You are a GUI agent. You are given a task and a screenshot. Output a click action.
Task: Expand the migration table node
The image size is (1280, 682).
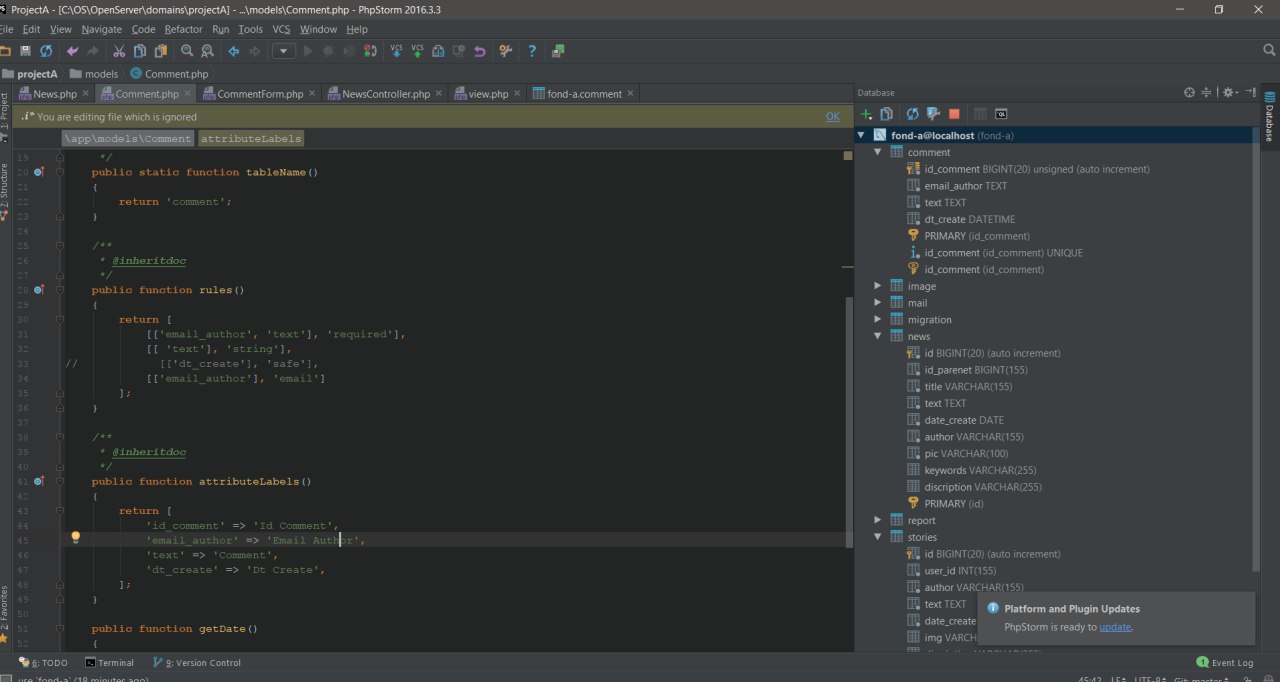click(x=878, y=320)
